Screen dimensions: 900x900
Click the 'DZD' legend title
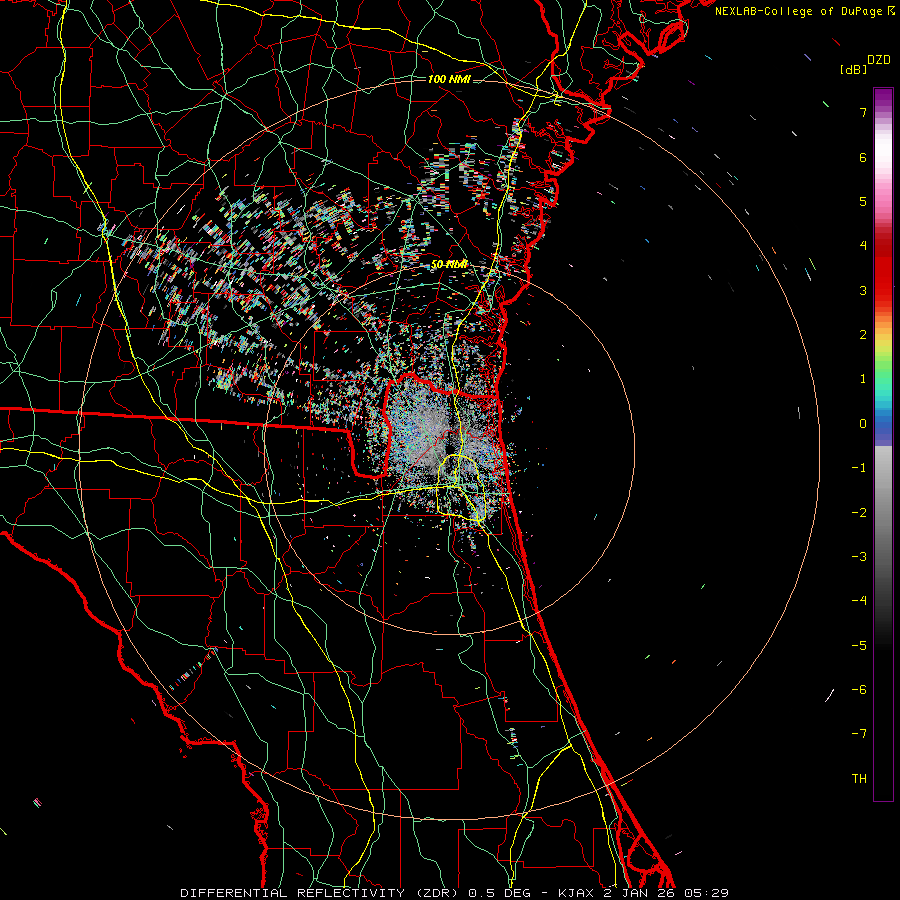point(879,60)
